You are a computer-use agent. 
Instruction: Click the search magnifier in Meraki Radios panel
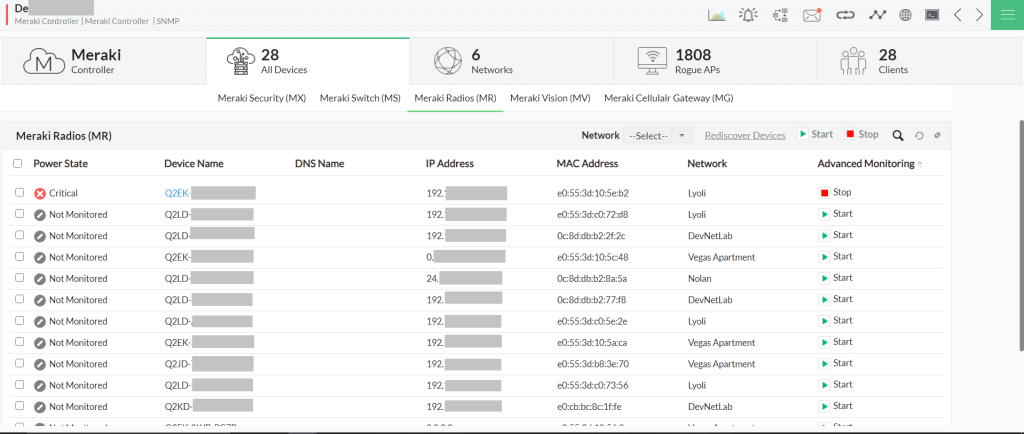[x=898, y=135]
